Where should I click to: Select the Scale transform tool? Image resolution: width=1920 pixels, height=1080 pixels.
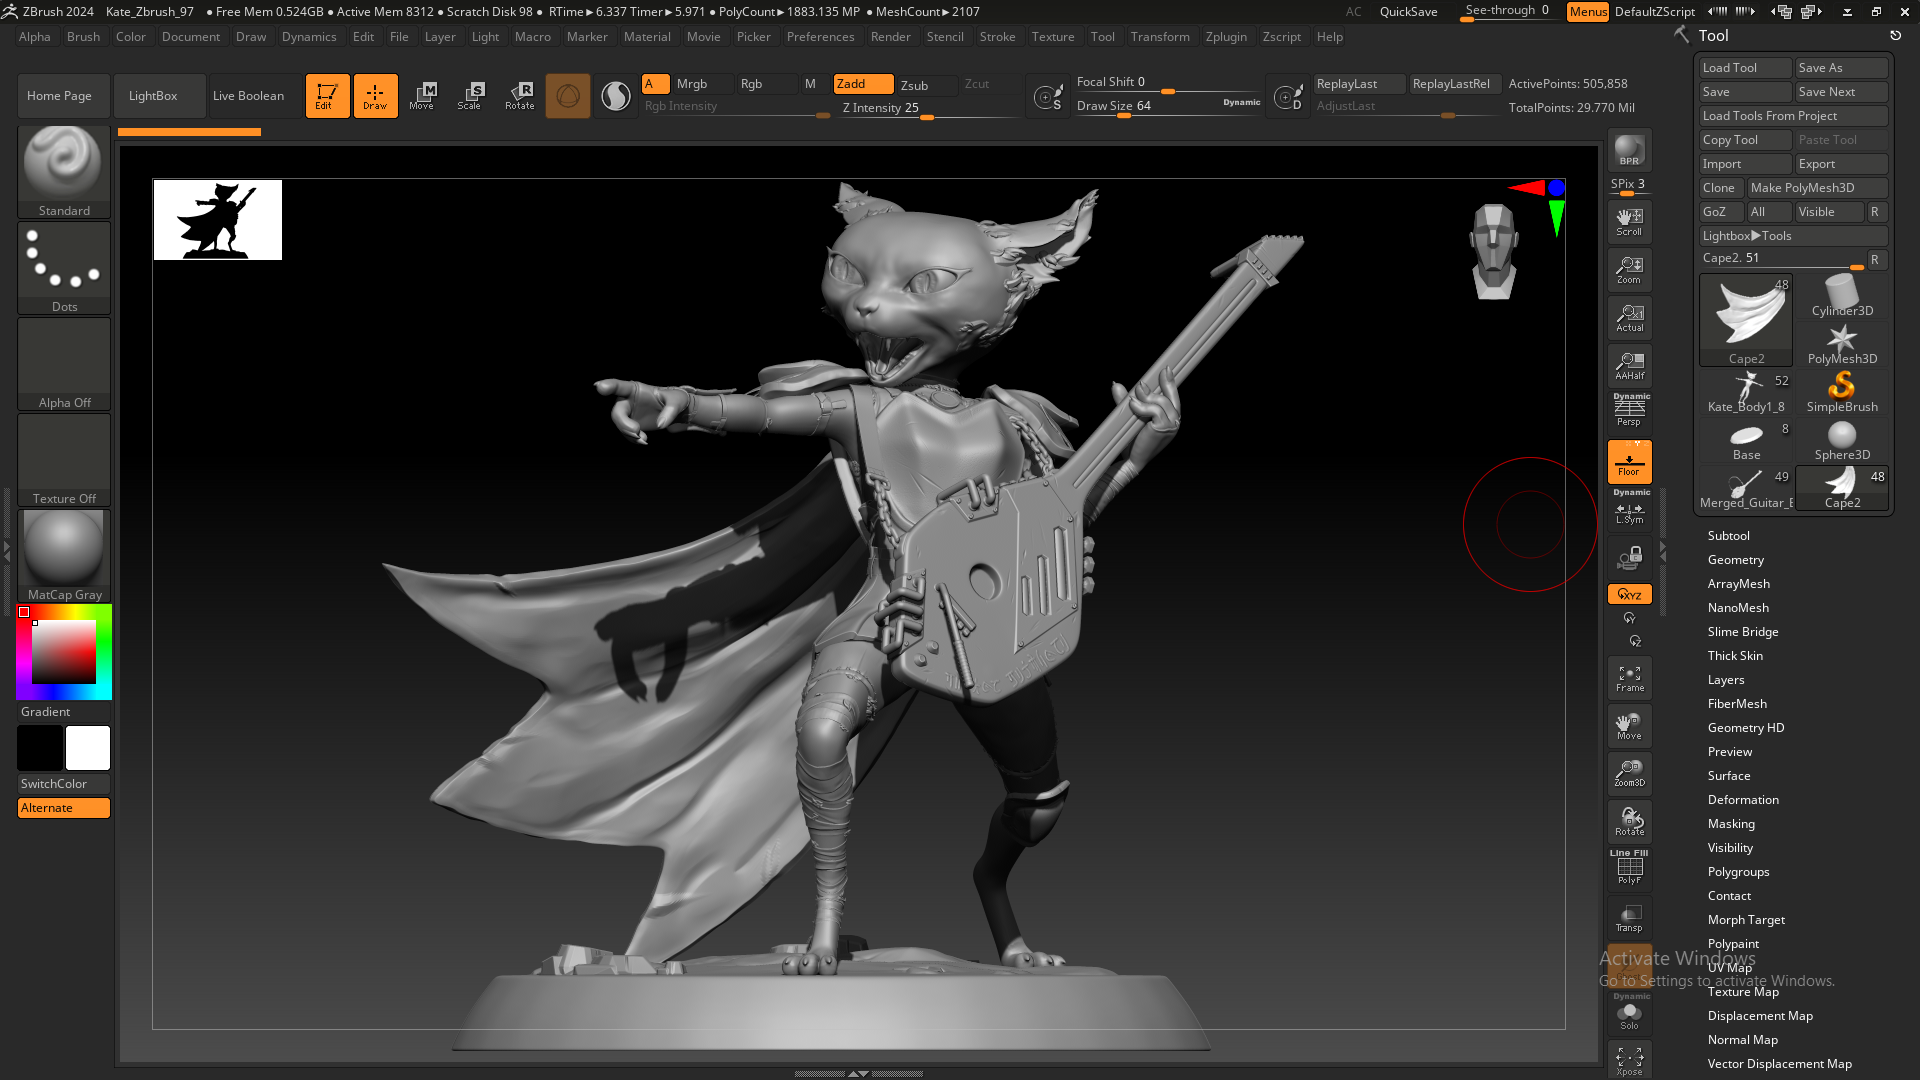(470, 96)
